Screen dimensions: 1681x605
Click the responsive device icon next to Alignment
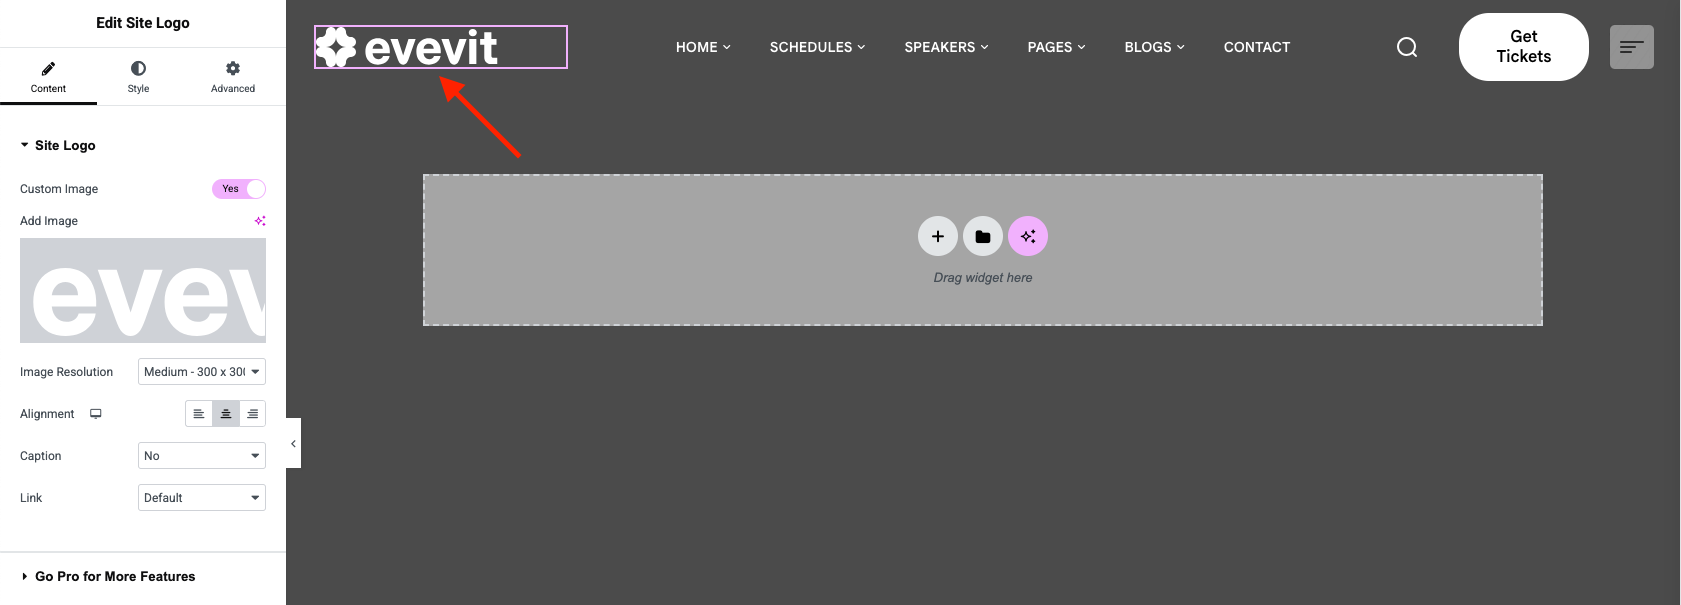[96, 414]
